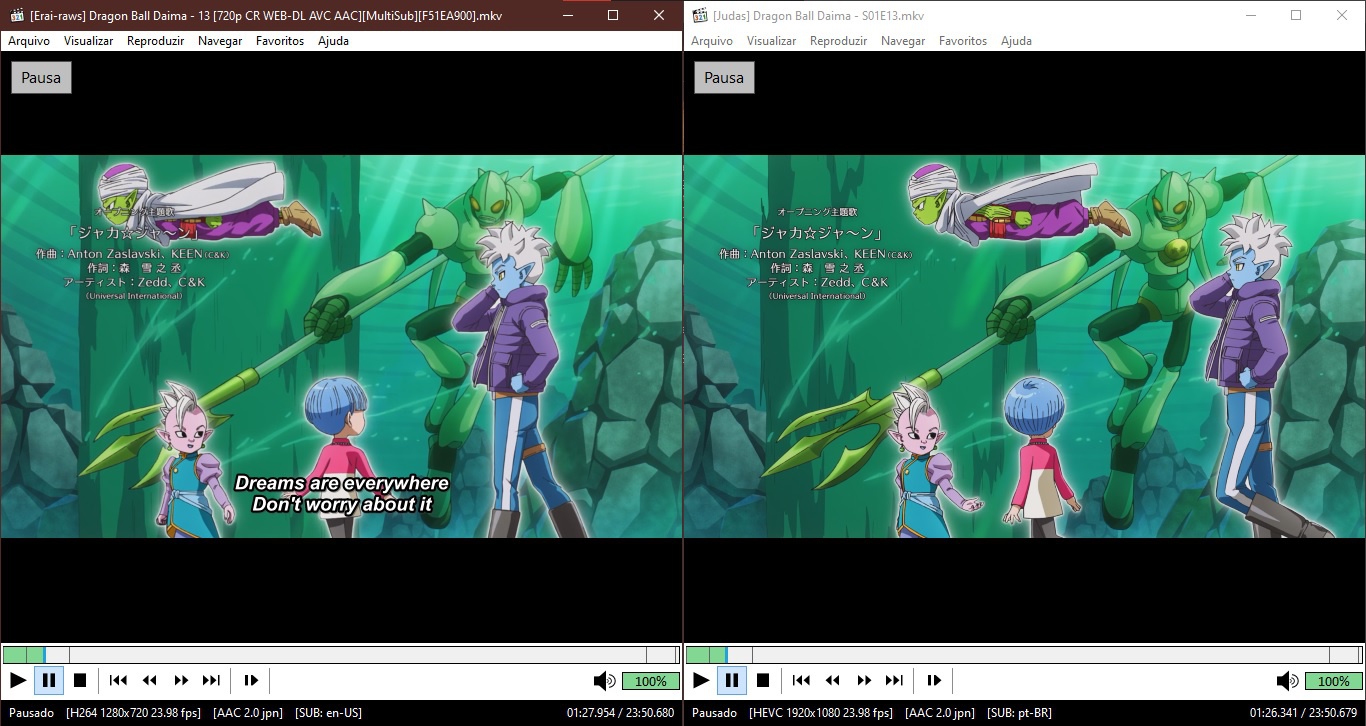This screenshot has width=1366, height=726.
Task: Open the Visualizar menu in the Erai-raws window
Action: (x=89, y=41)
